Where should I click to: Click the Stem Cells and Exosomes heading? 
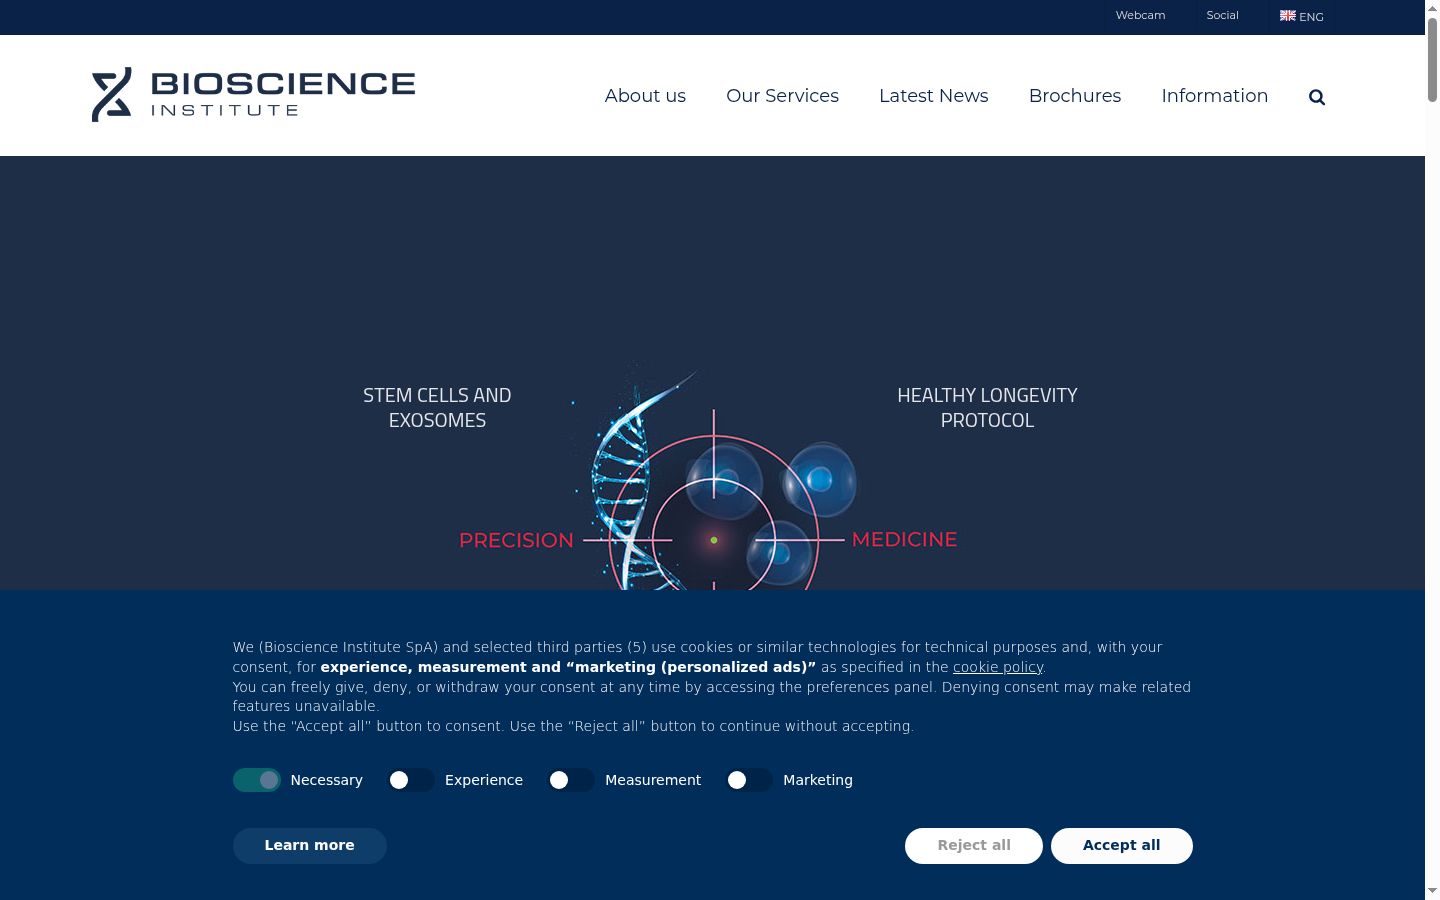coord(437,408)
